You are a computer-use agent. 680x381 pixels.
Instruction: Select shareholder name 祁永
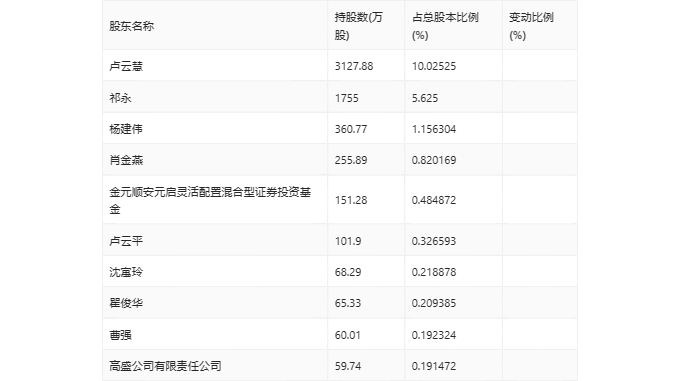[120, 98]
